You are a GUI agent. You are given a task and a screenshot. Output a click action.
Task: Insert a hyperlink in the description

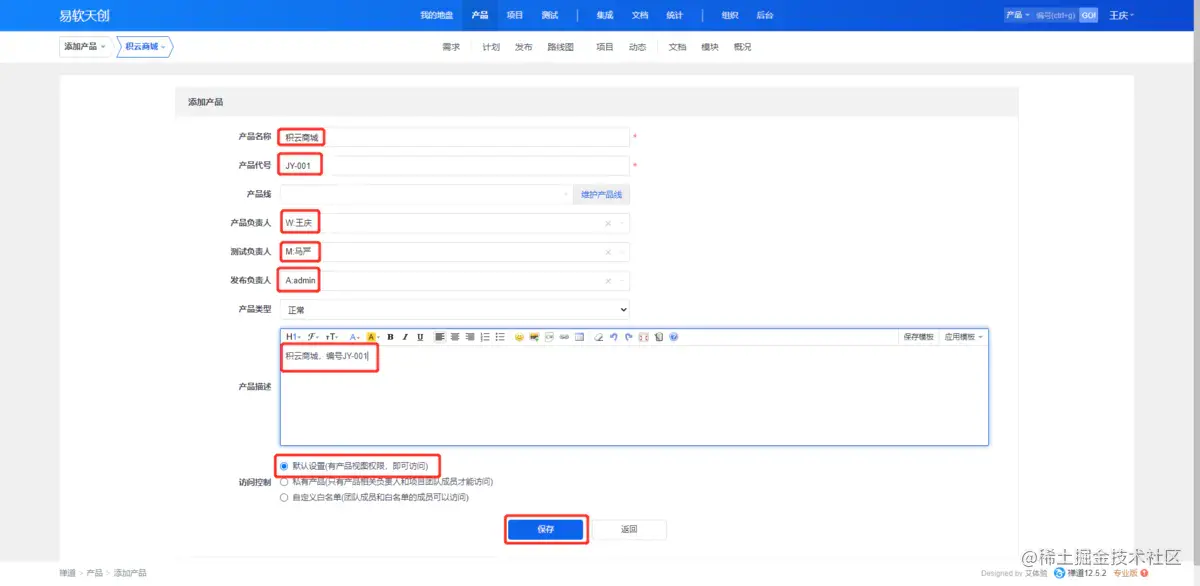[x=564, y=337]
